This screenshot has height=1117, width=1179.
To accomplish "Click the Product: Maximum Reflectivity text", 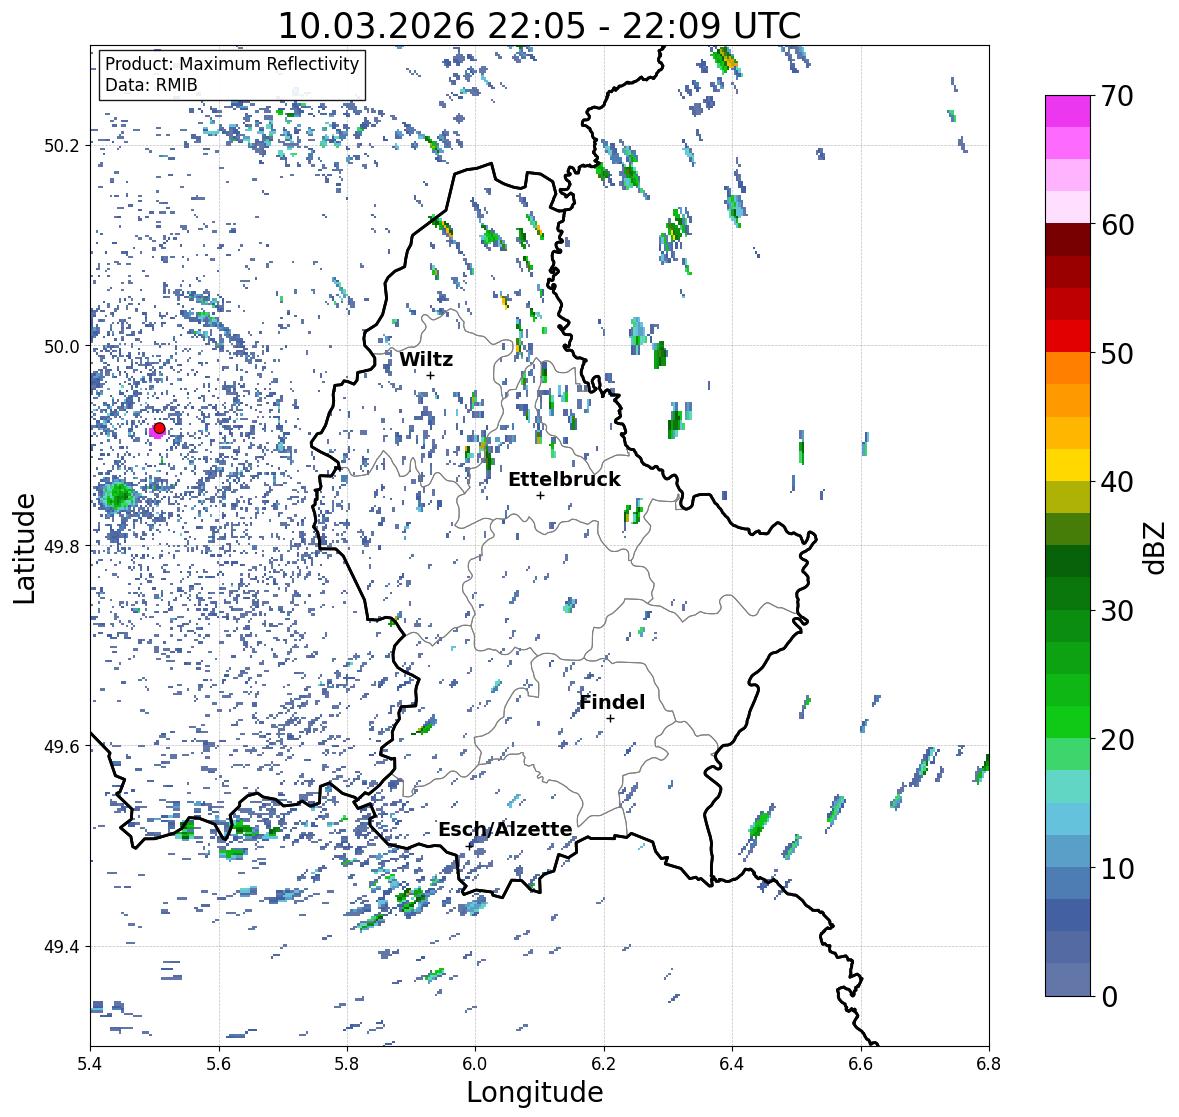I will 232,64.
